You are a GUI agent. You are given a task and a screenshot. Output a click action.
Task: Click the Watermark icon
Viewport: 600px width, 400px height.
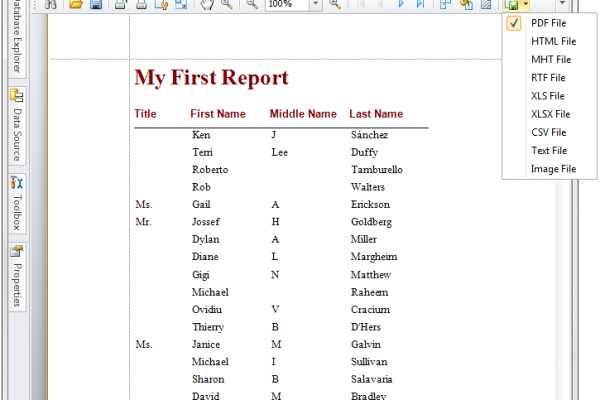pos(486,4)
